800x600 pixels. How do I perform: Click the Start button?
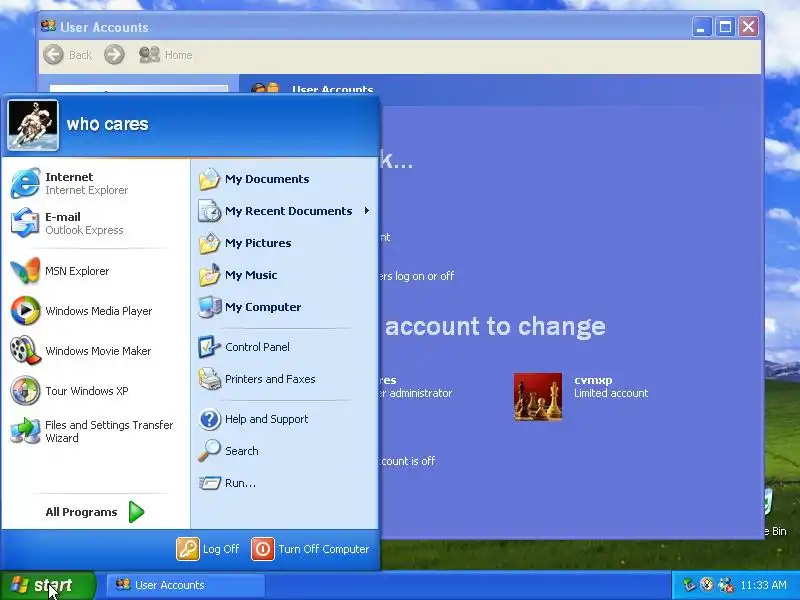pos(47,585)
